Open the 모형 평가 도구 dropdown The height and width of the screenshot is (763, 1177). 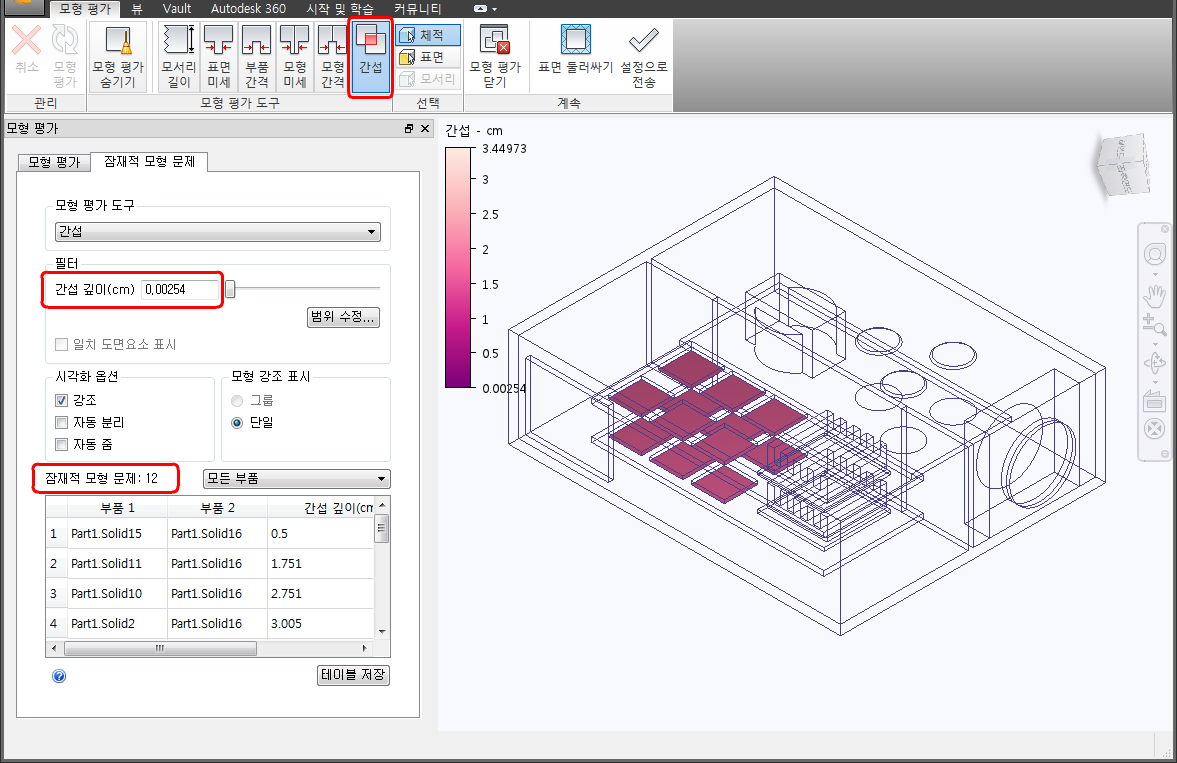point(218,231)
